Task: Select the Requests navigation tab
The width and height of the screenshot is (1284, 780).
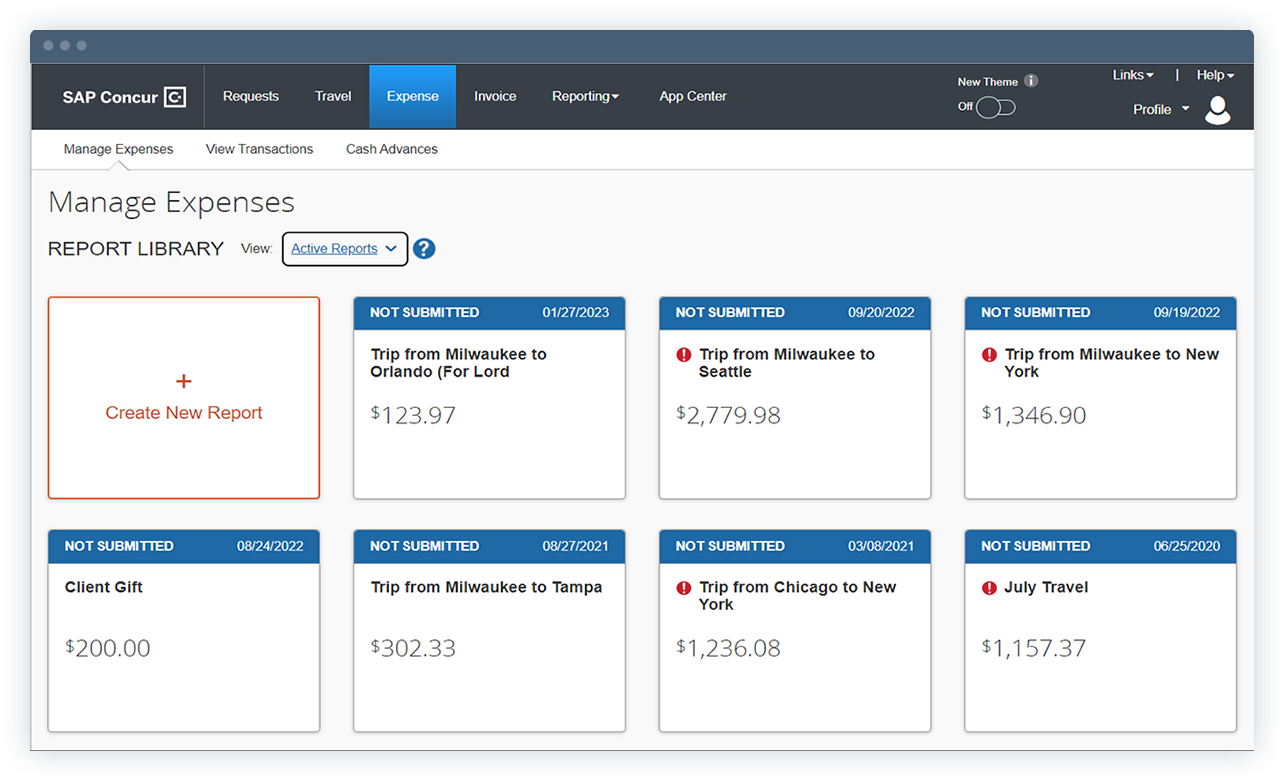Action: coord(250,96)
